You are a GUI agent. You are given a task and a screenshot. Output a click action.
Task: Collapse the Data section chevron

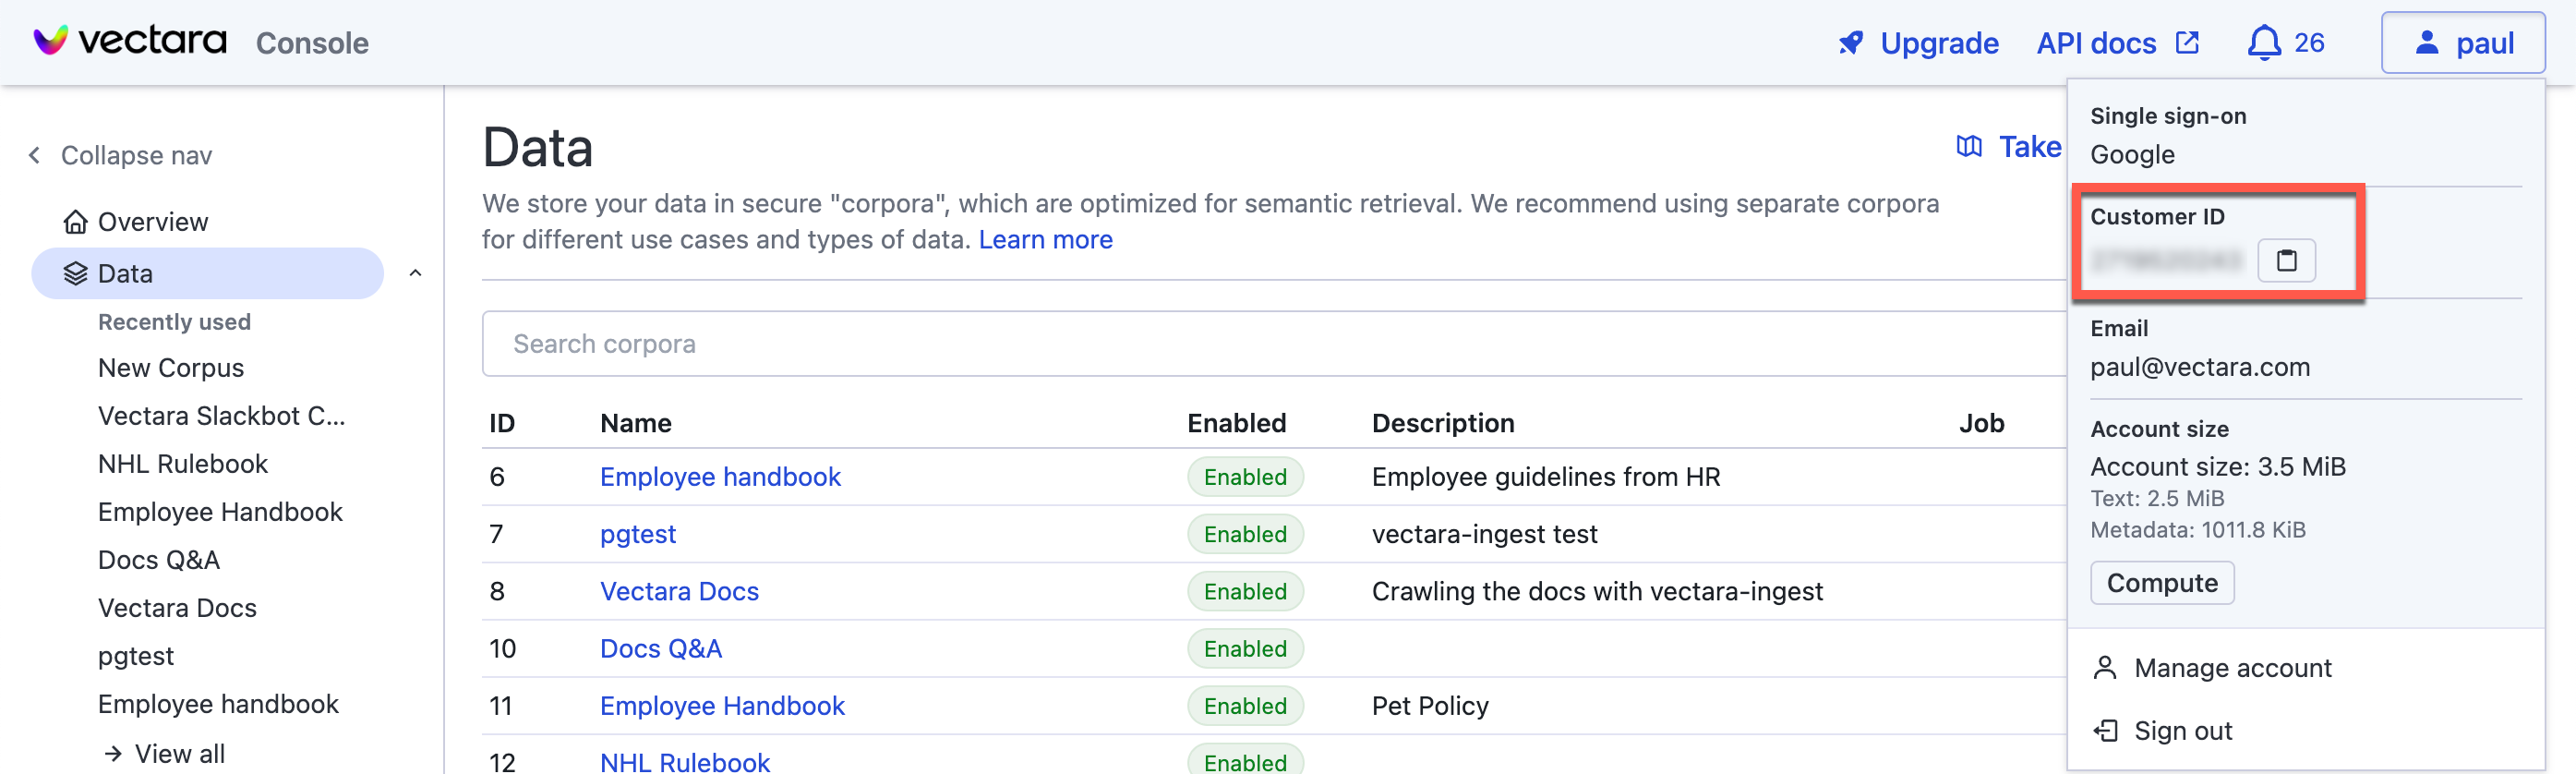pyautogui.click(x=415, y=274)
